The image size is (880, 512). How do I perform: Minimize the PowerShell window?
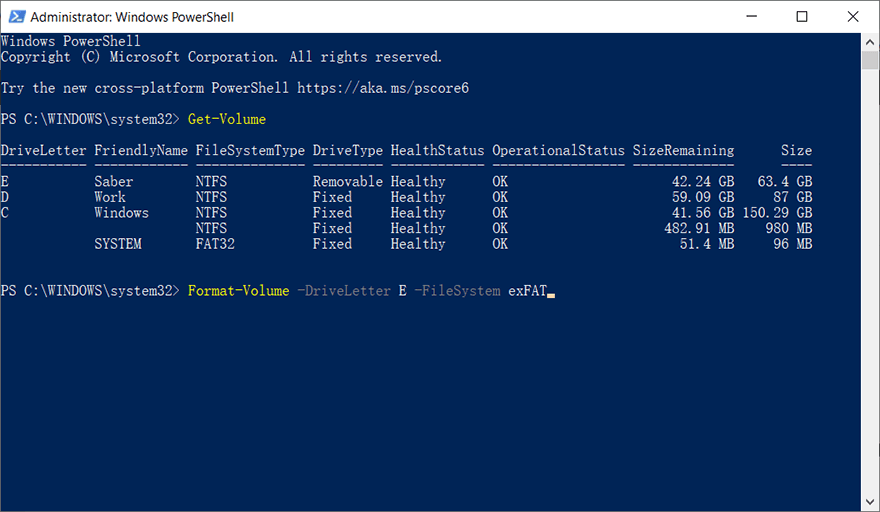pos(753,17)
